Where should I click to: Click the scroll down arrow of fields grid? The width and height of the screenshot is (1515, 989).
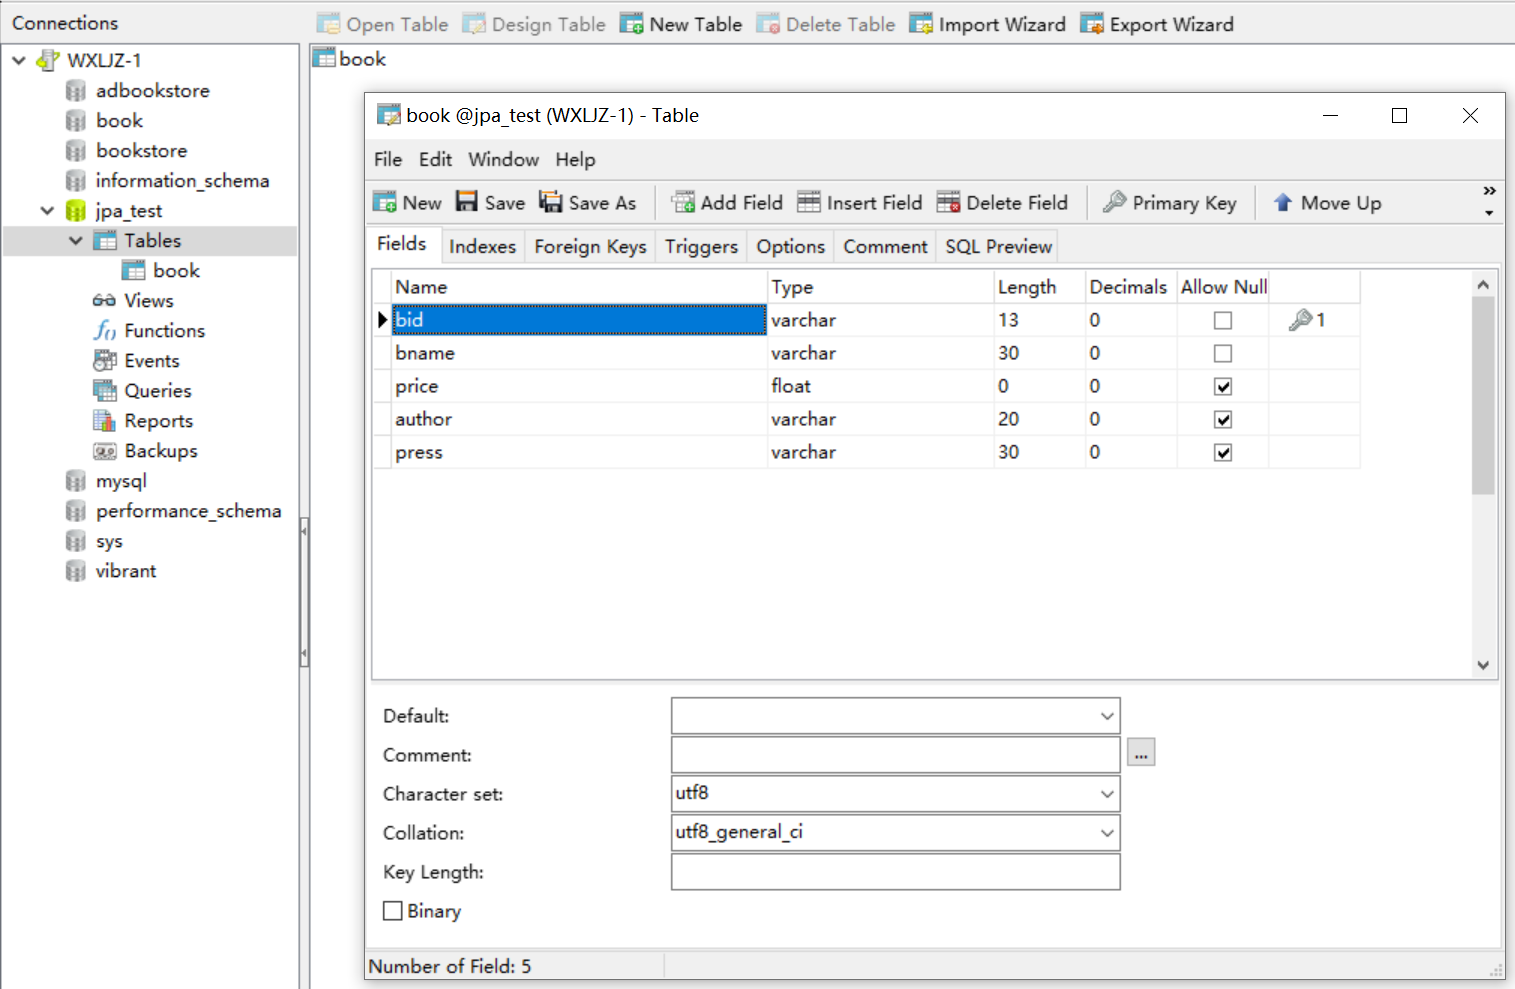(1483, 665)
